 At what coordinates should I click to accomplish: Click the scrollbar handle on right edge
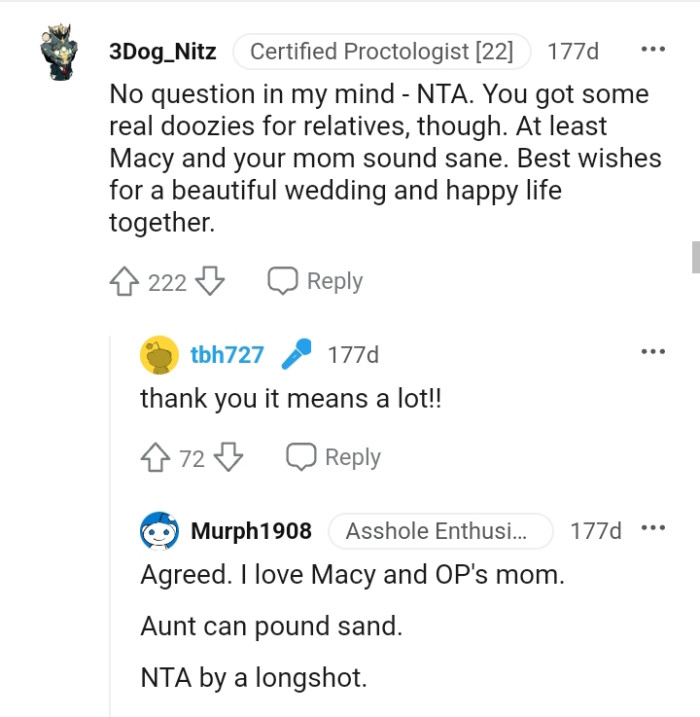tap(695, 256)
